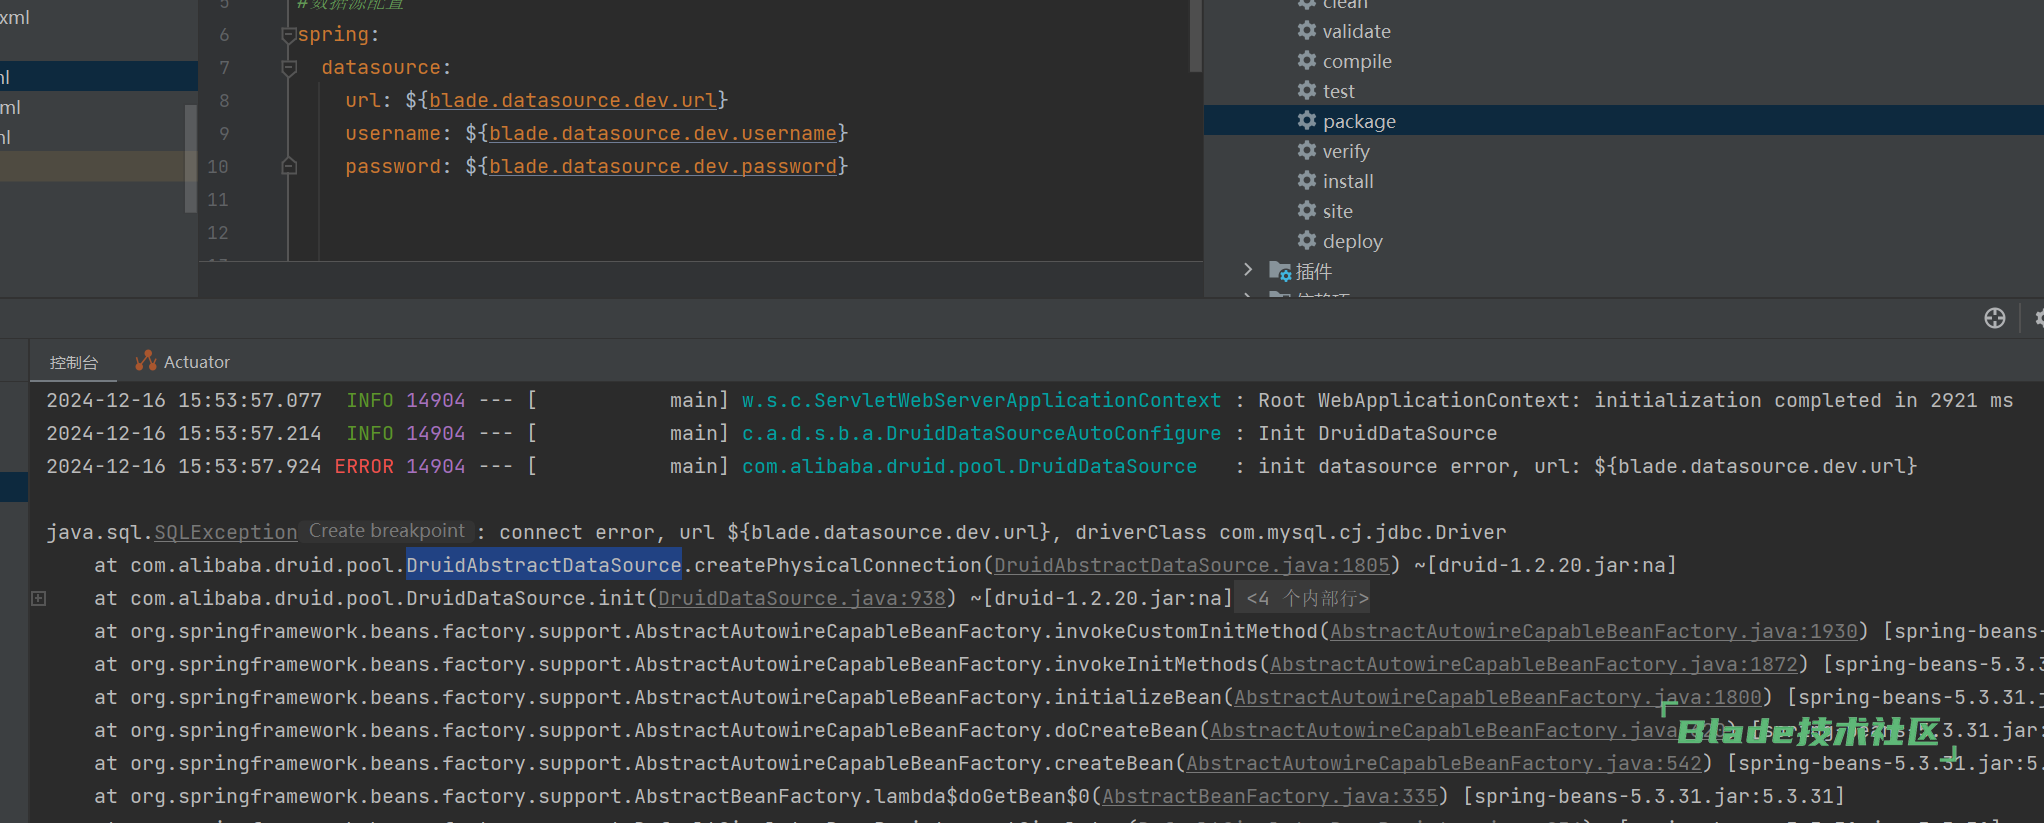Collapse the datasource: block fold marker
Viewport: 2044px width, 823px height.
(289, 68)
